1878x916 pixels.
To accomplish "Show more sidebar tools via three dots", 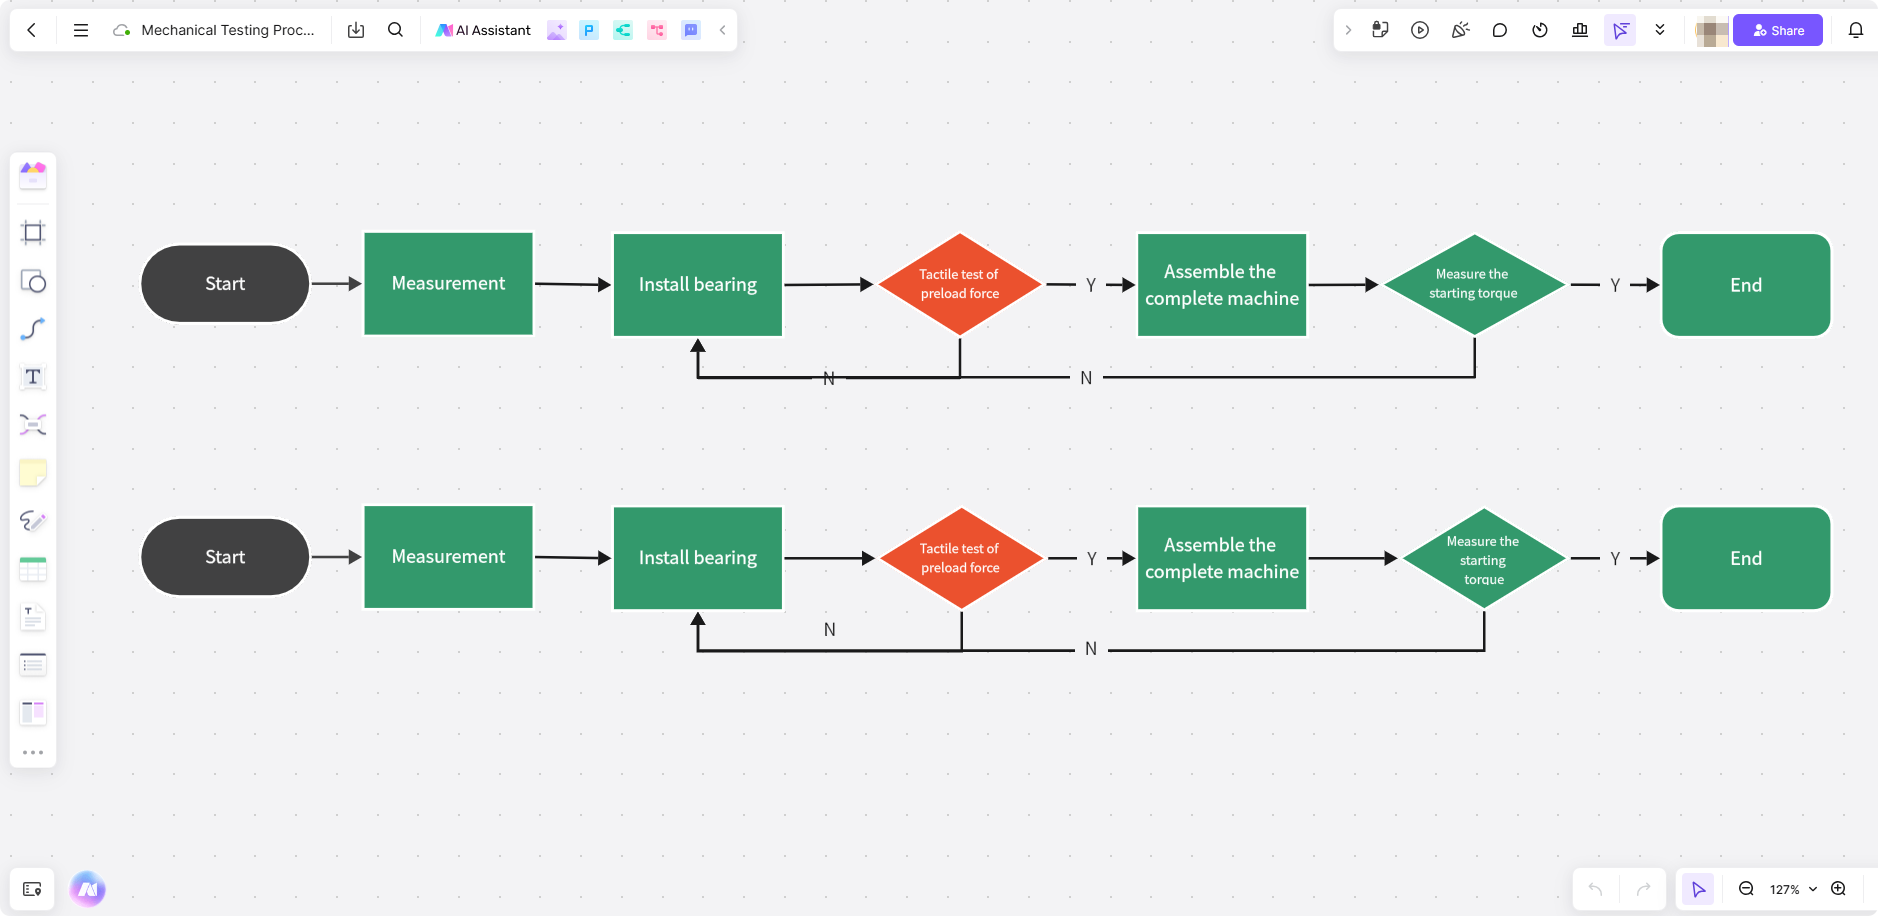I will 33,752.
